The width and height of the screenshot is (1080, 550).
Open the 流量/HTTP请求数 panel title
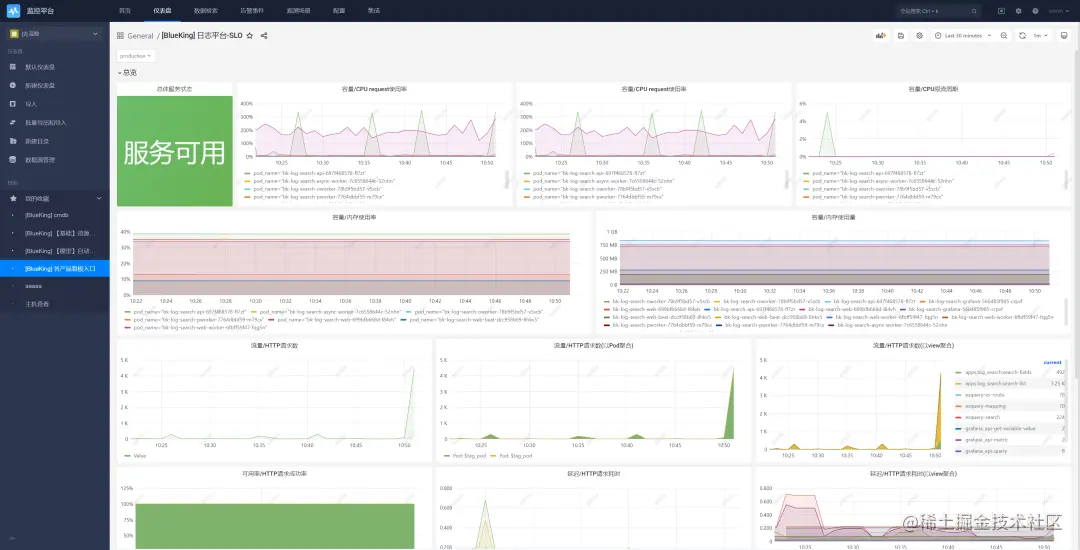[x=274, y=346]
